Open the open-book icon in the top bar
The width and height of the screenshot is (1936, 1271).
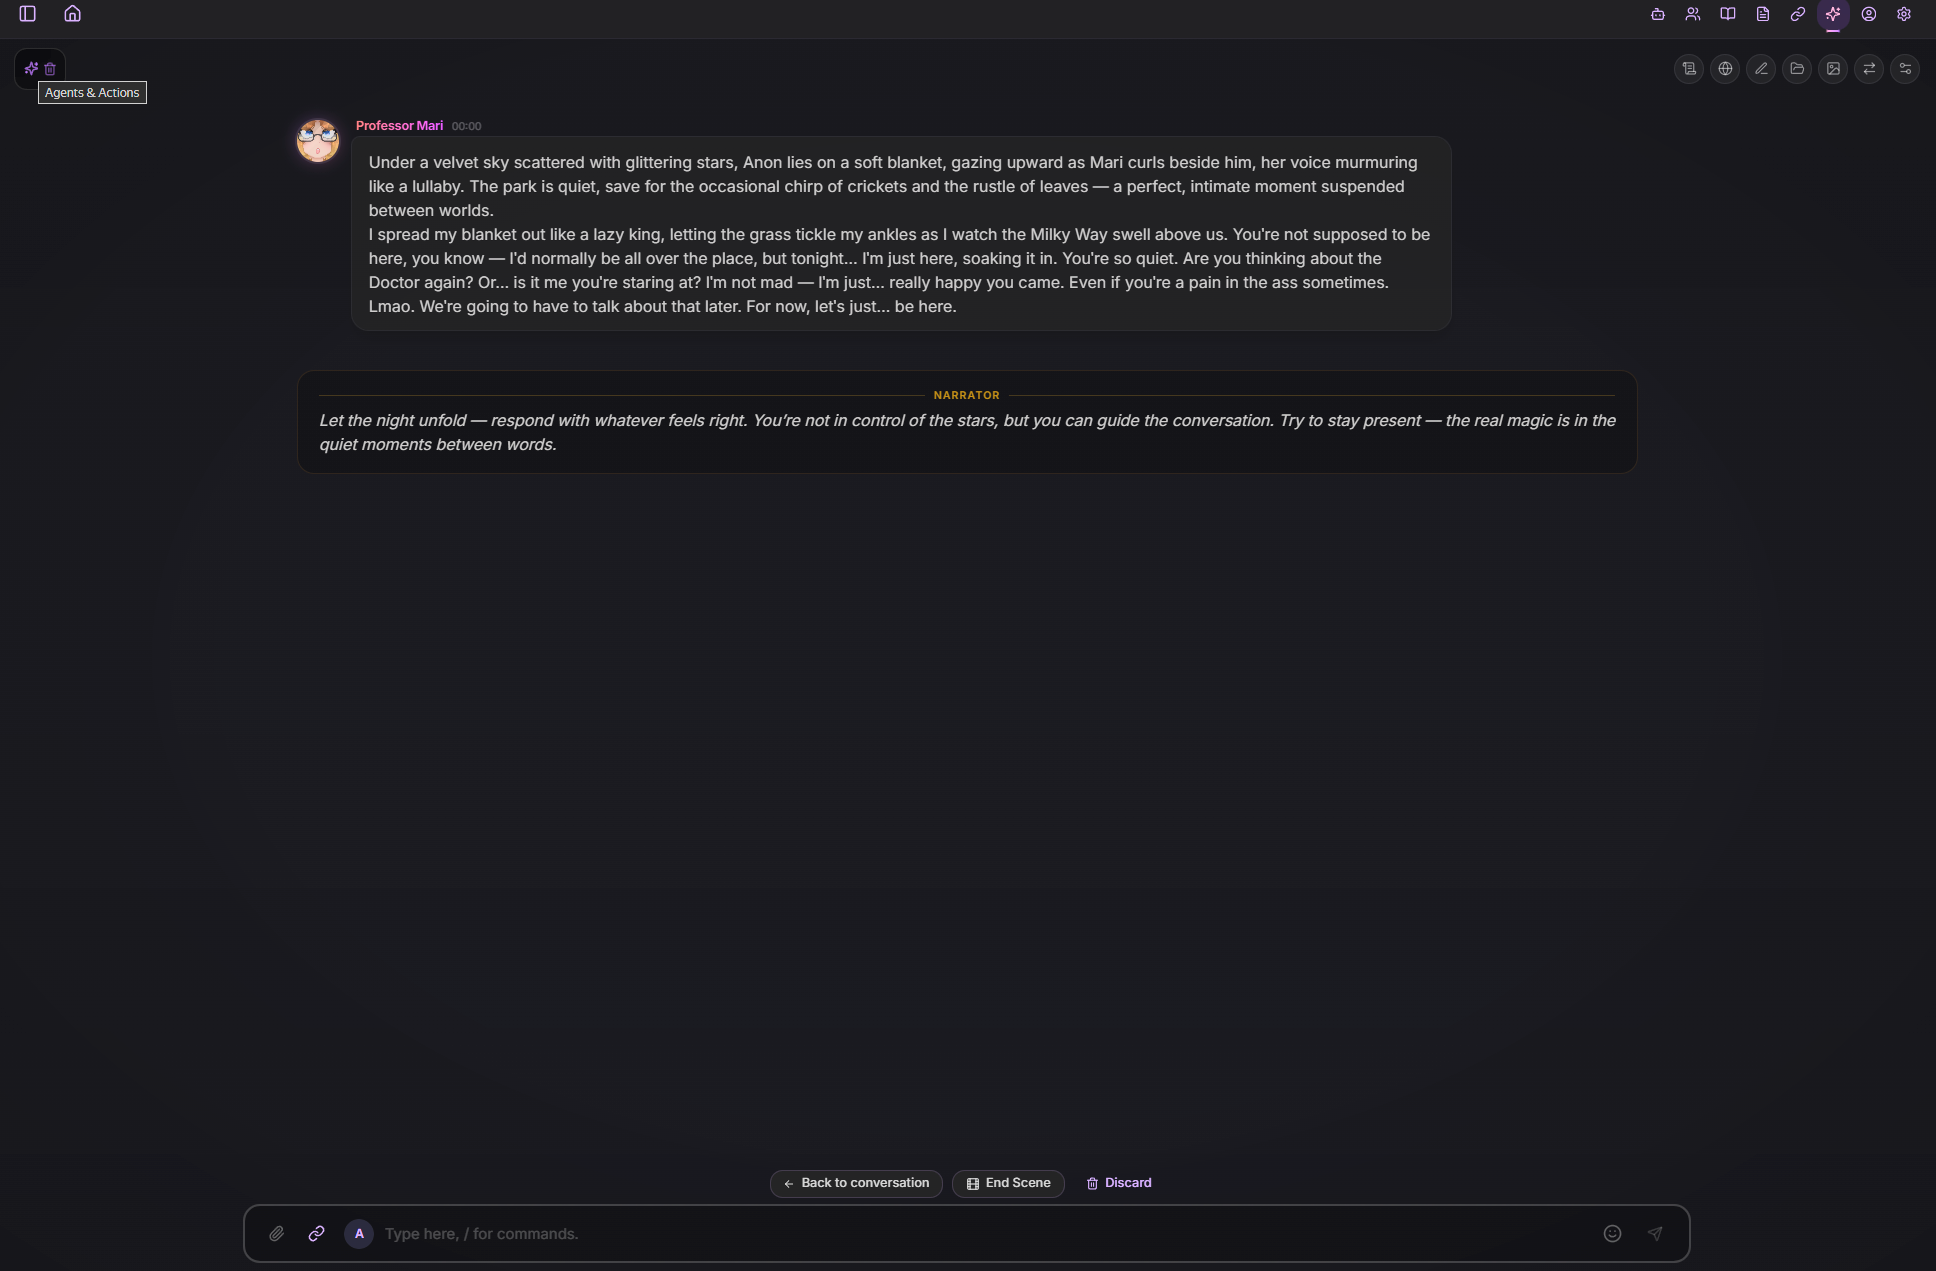coord(1728,14)
